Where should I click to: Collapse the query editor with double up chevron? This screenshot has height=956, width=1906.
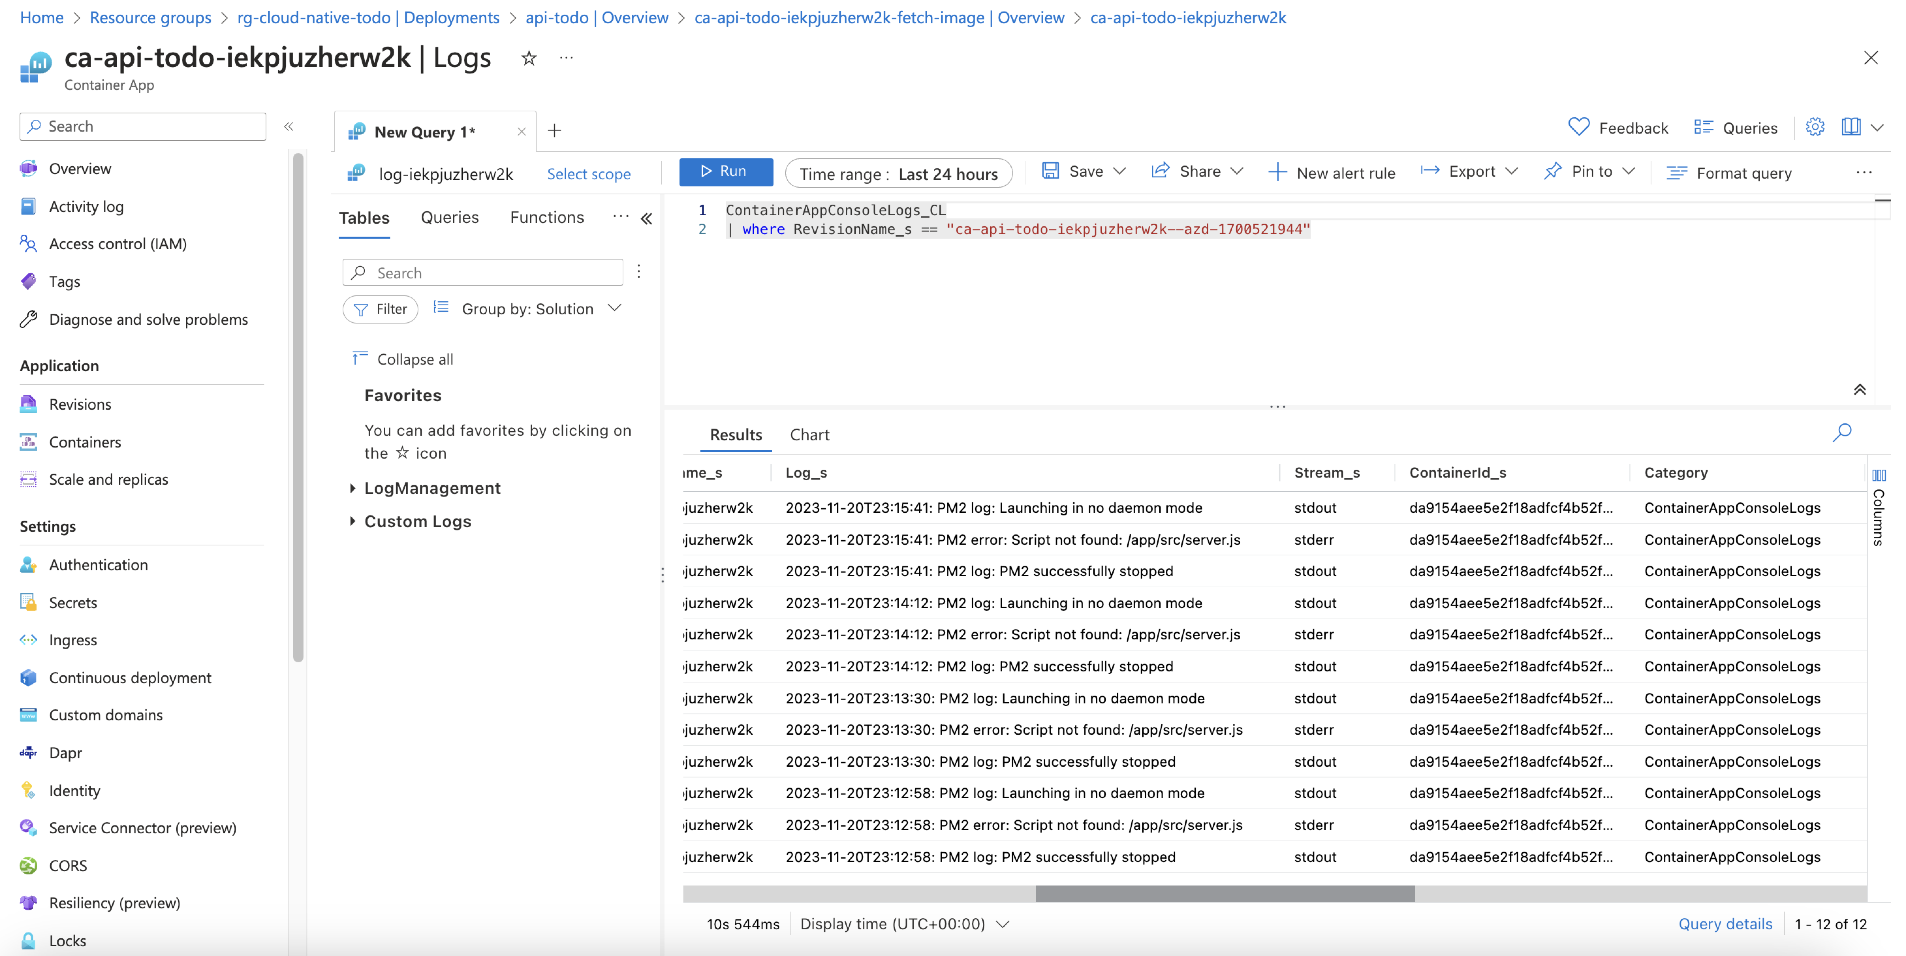point(1860,390)
